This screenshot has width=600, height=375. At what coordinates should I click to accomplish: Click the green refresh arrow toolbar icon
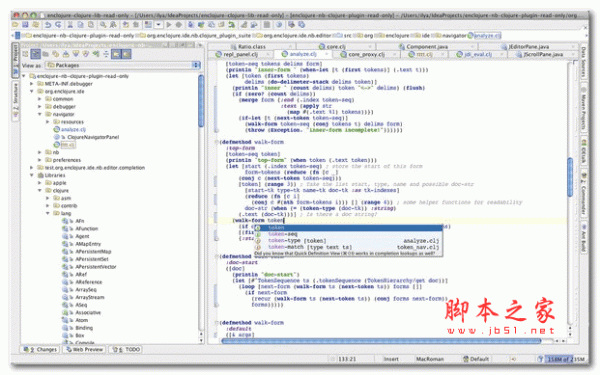pos(232,24)
